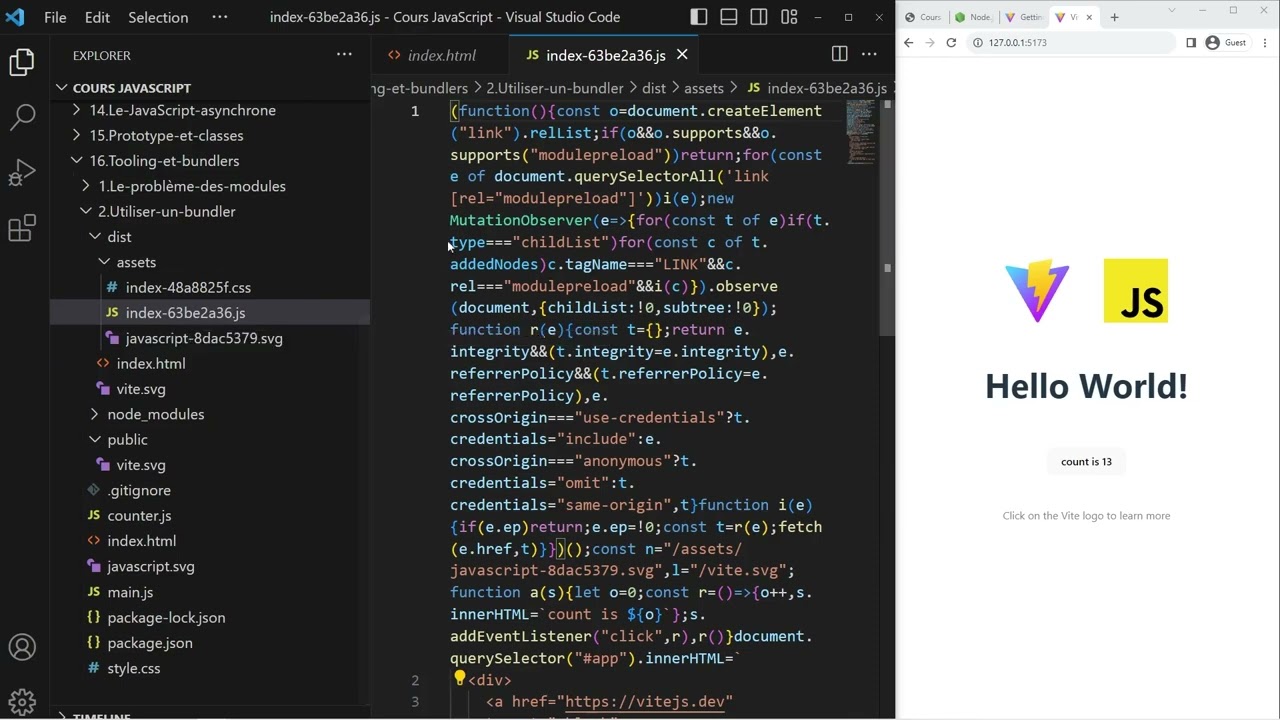This screenshot has width=1280, height=720.
Task: Toggle Panel layout button
Action: [729, 17]
